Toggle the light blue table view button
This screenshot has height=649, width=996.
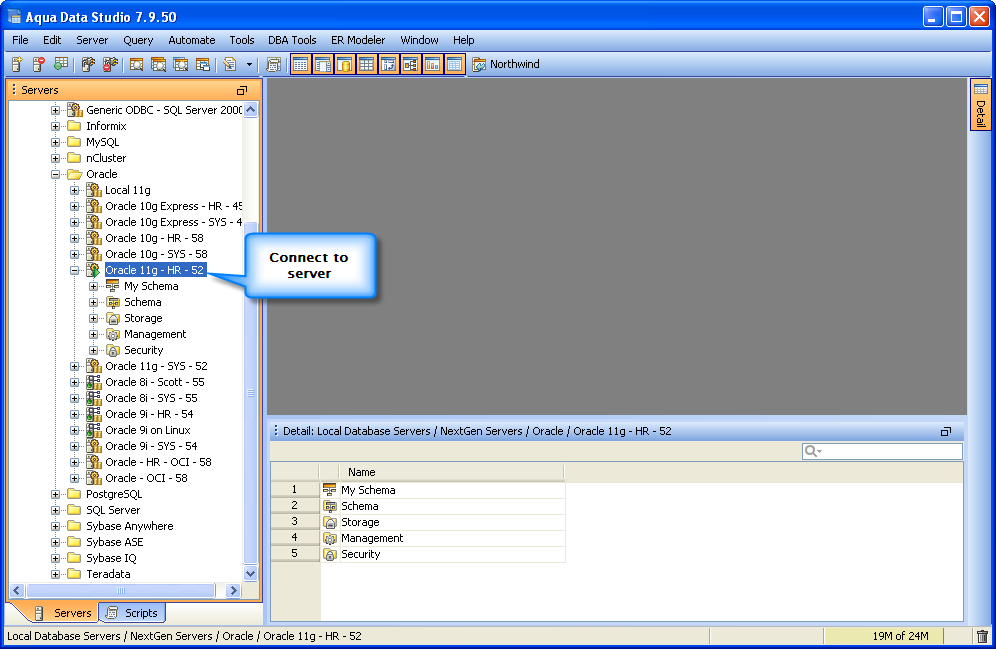454,64
